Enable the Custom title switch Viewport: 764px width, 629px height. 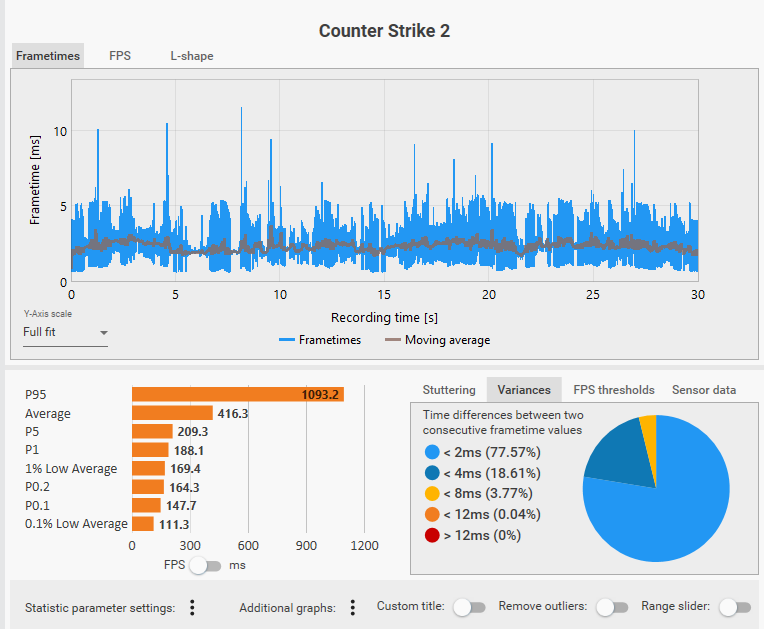tap(470, 608)
